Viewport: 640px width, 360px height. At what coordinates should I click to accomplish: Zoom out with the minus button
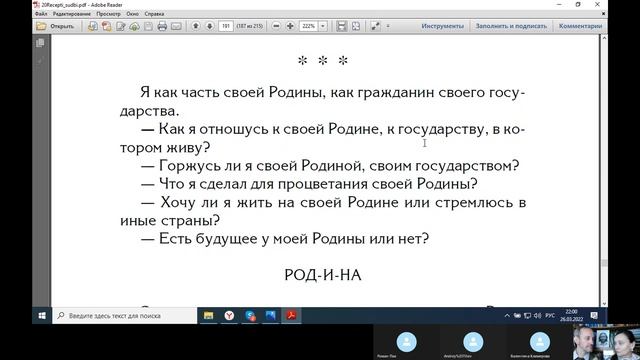tap(276, 26)
